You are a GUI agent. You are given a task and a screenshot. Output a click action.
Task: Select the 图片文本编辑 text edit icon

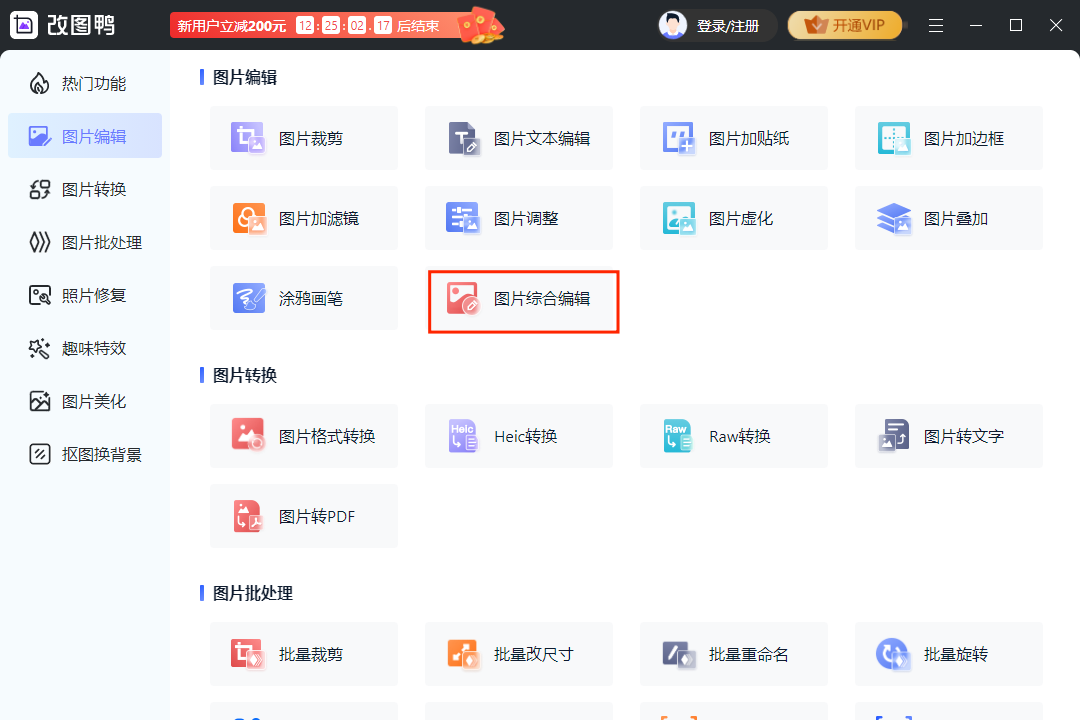click(x=464, y=138)
